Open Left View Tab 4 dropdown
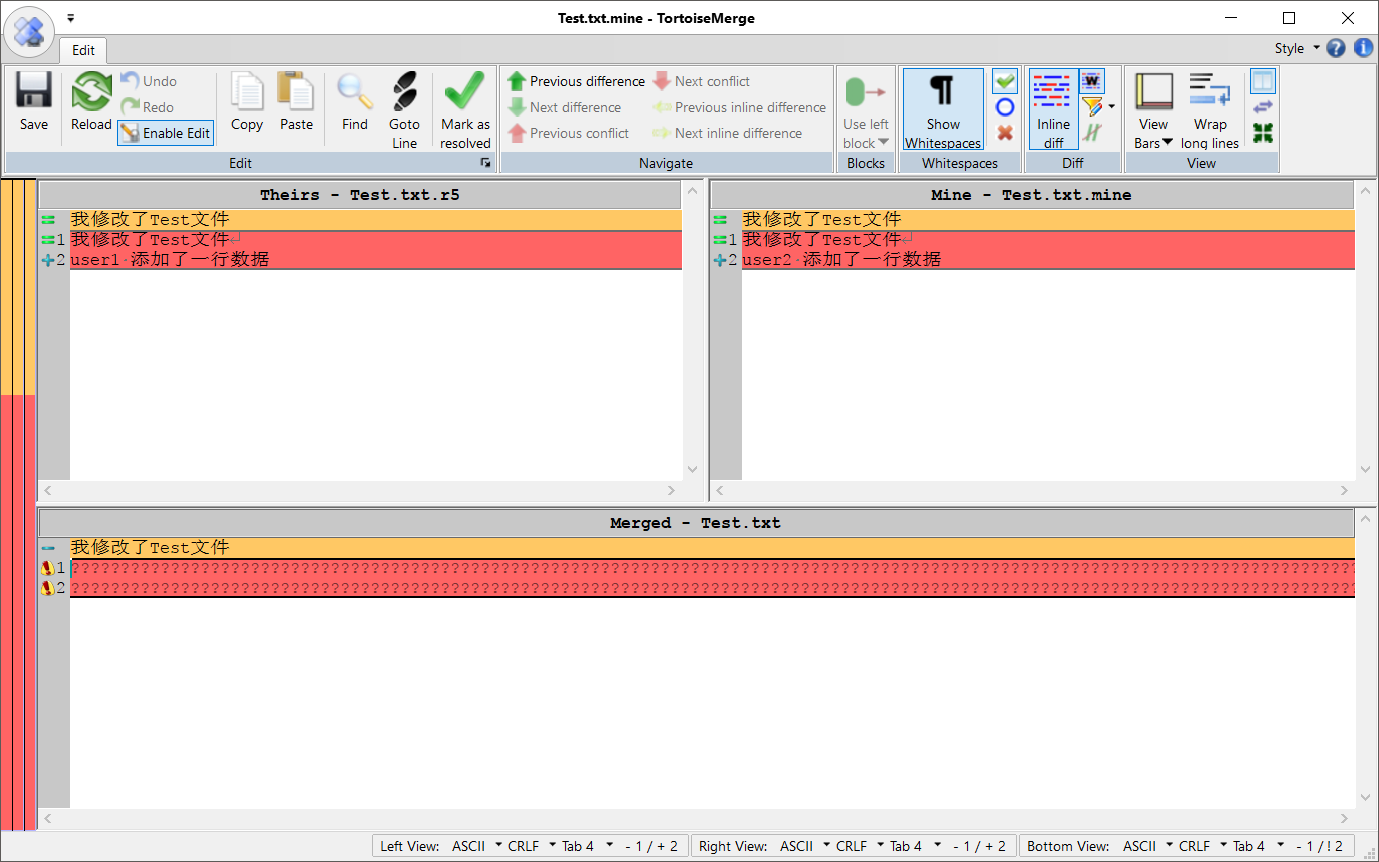 pos(586,846)
